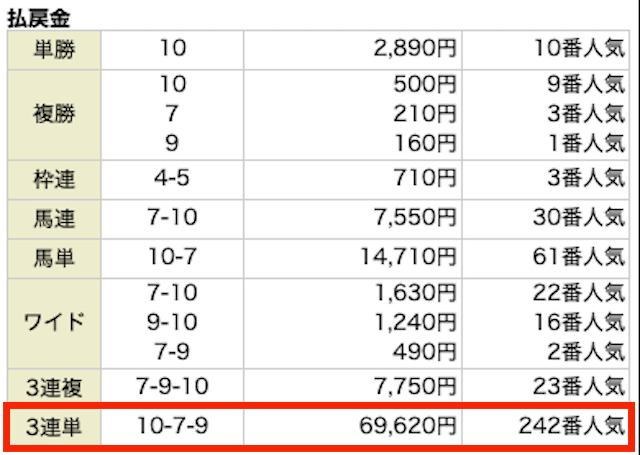Click the 2,890円 payout amount

click(x=414, y=49)
